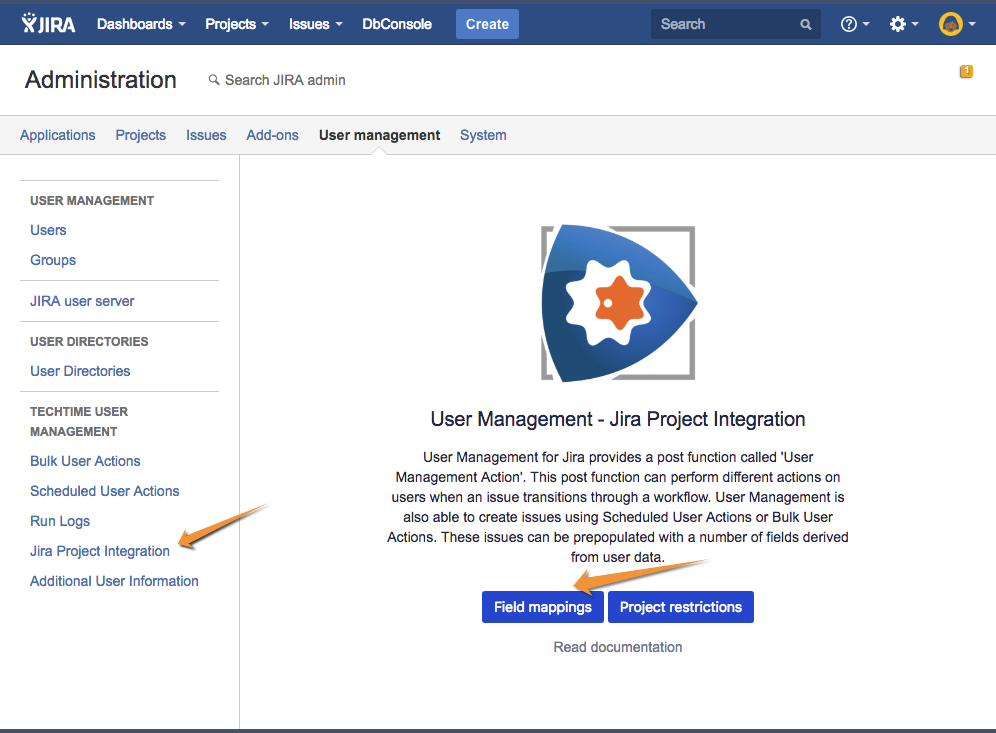Viewport: 996px width, 733px height.
Task: Open the Read documentation link
Action: (618, 647)
